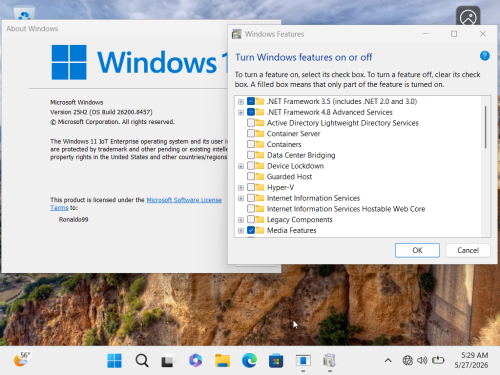Expand the Device Lockdown node

click(241, 166)
